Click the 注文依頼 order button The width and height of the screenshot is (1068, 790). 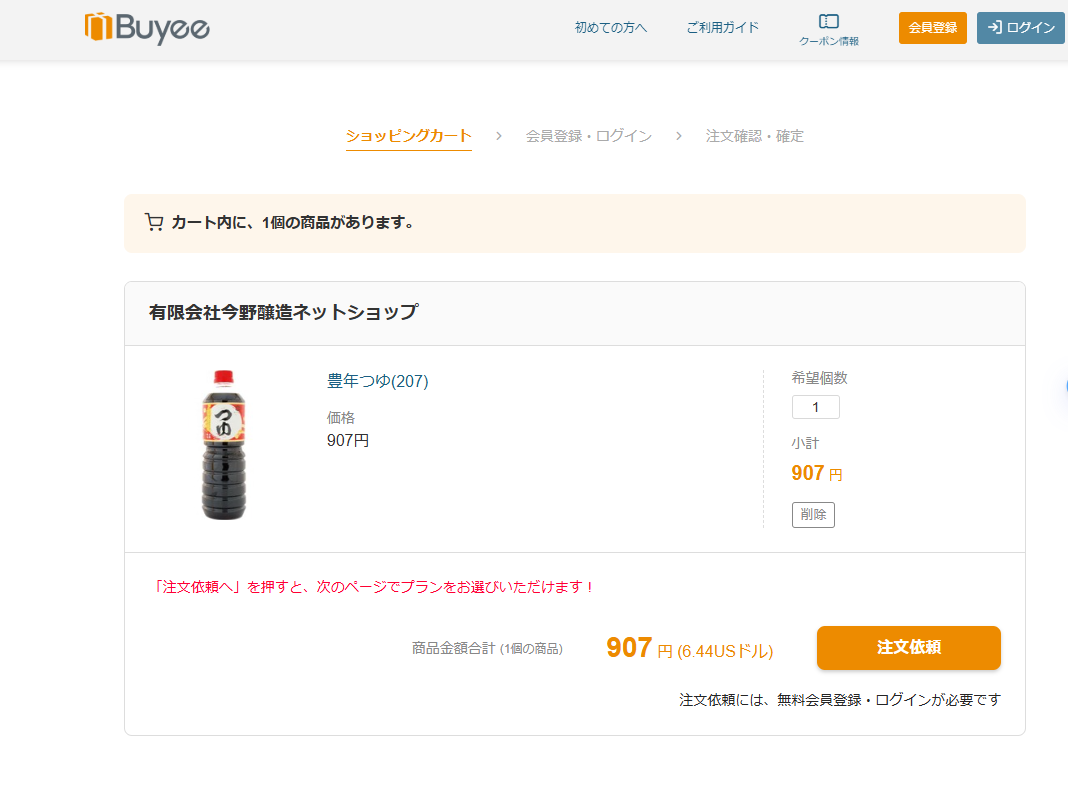click(x=909, y=648)
